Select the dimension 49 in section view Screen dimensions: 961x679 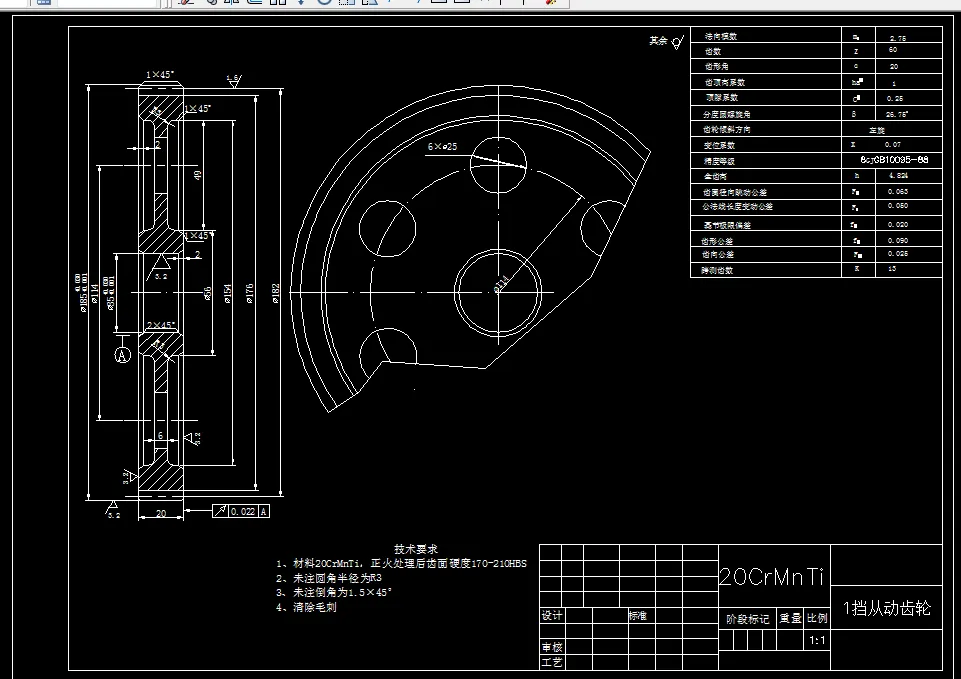(198, 175)
